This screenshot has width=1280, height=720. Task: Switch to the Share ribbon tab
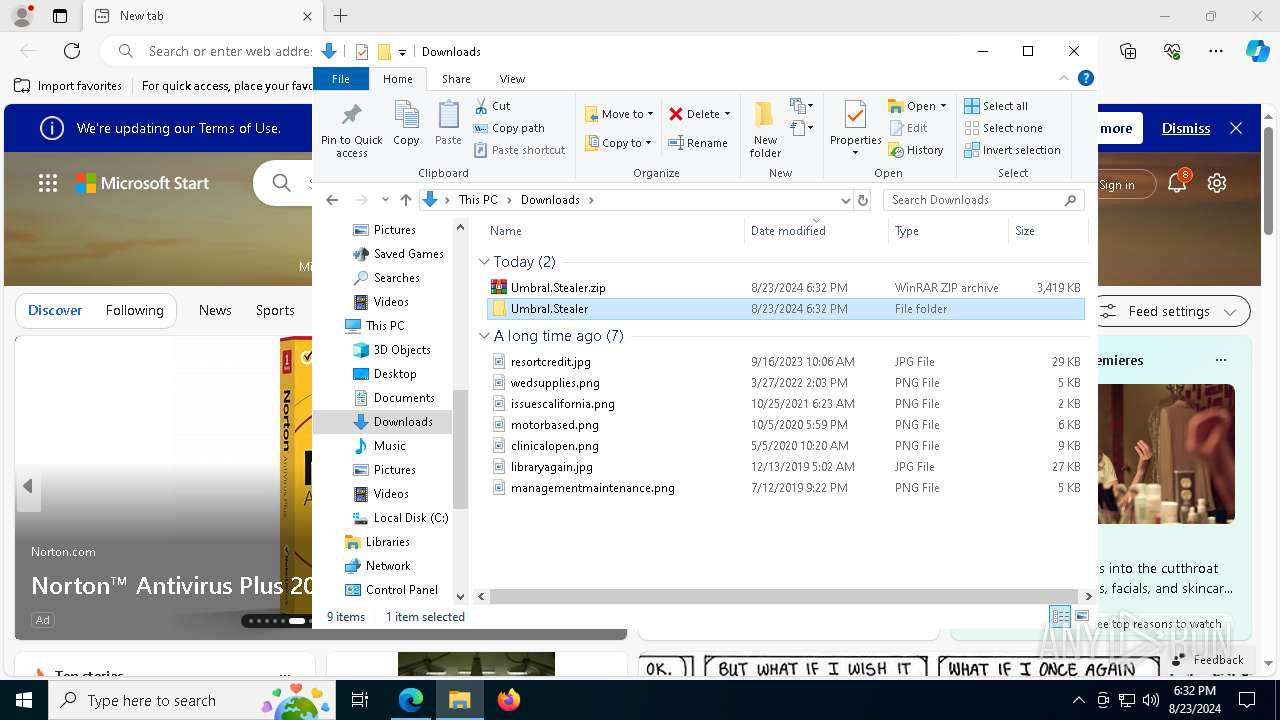coord(456,79)
